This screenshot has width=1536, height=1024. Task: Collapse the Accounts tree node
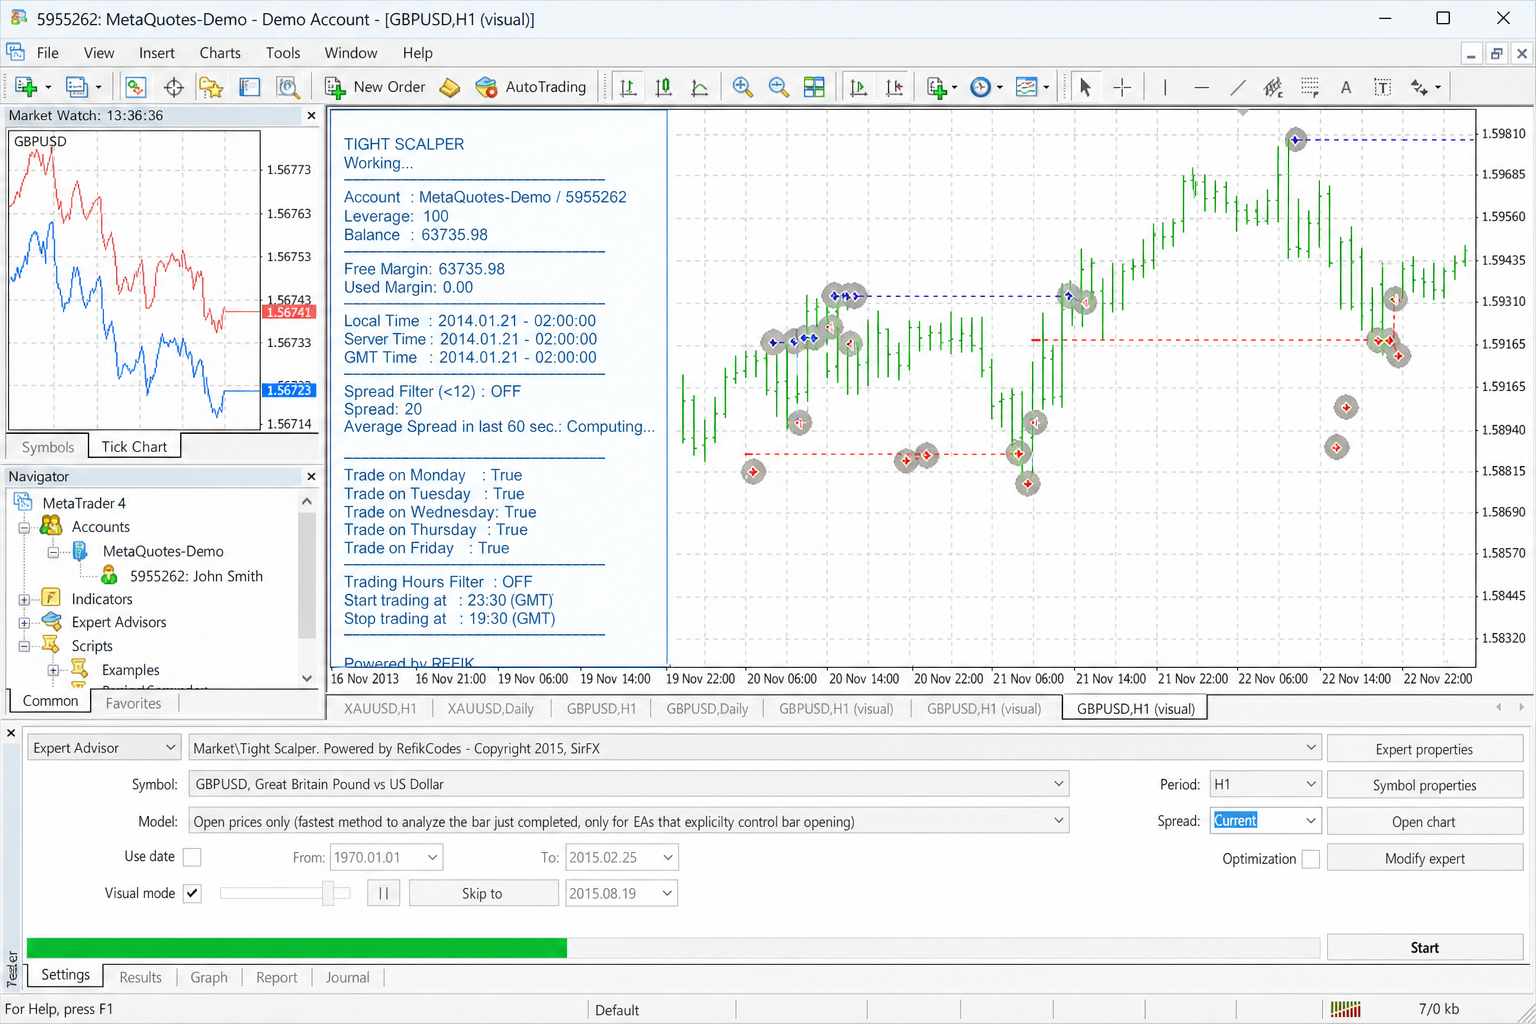(x=24, y=527)
